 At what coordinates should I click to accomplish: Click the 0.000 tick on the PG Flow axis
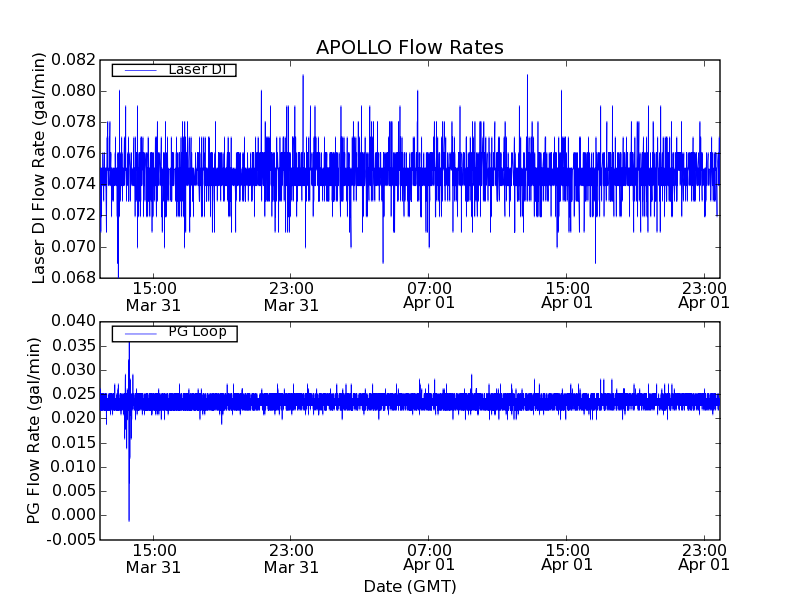[x=73, y=515]
